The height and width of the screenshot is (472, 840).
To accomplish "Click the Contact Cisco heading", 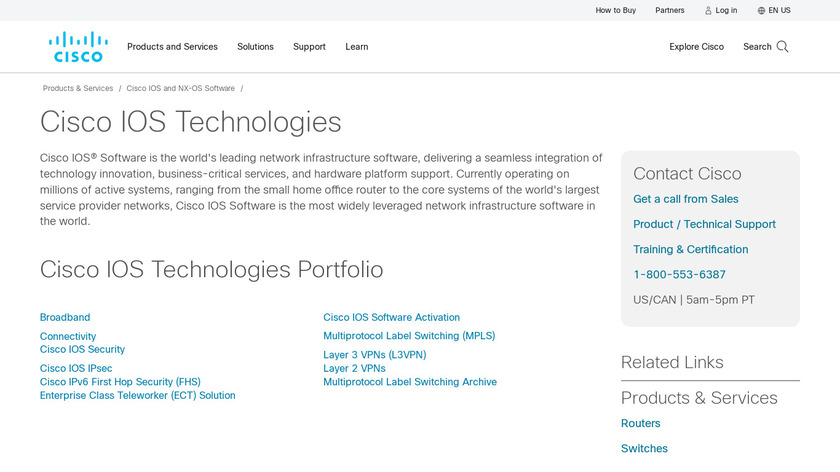I will tap(687, 174).
